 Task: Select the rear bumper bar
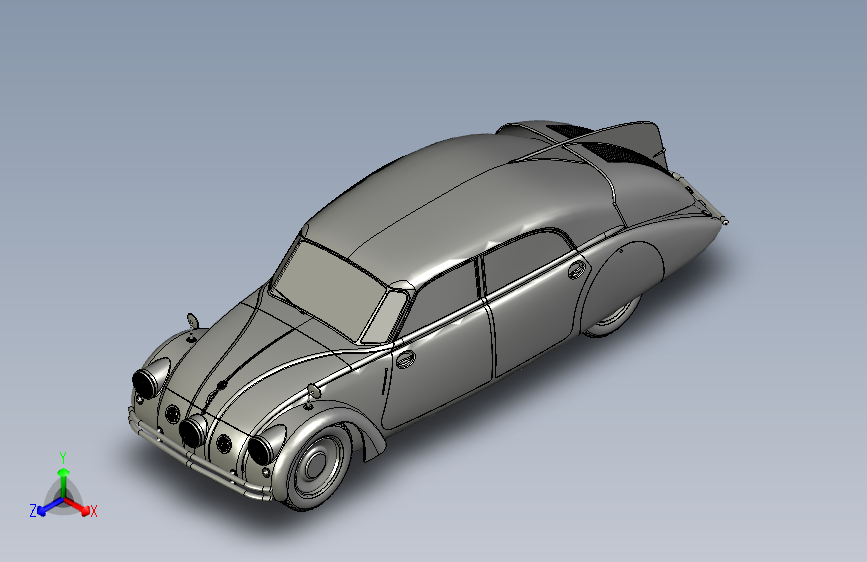tap(701, 199)
